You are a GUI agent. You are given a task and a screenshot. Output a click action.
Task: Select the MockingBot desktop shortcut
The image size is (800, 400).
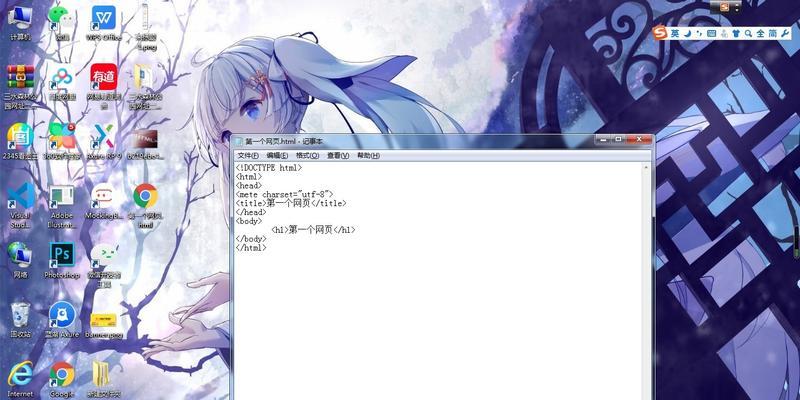pyautogui.click(x=104, y=201)
